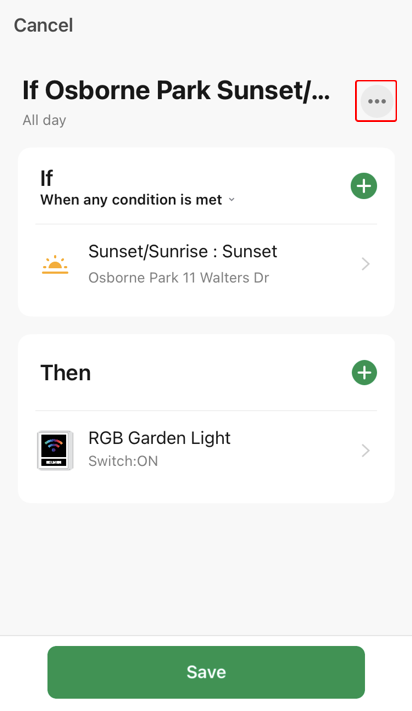Expand the 'When any condition is met' dropdown
Image resolution: width=412 pixels, height=711 pixels.
(x=137, y=200)
